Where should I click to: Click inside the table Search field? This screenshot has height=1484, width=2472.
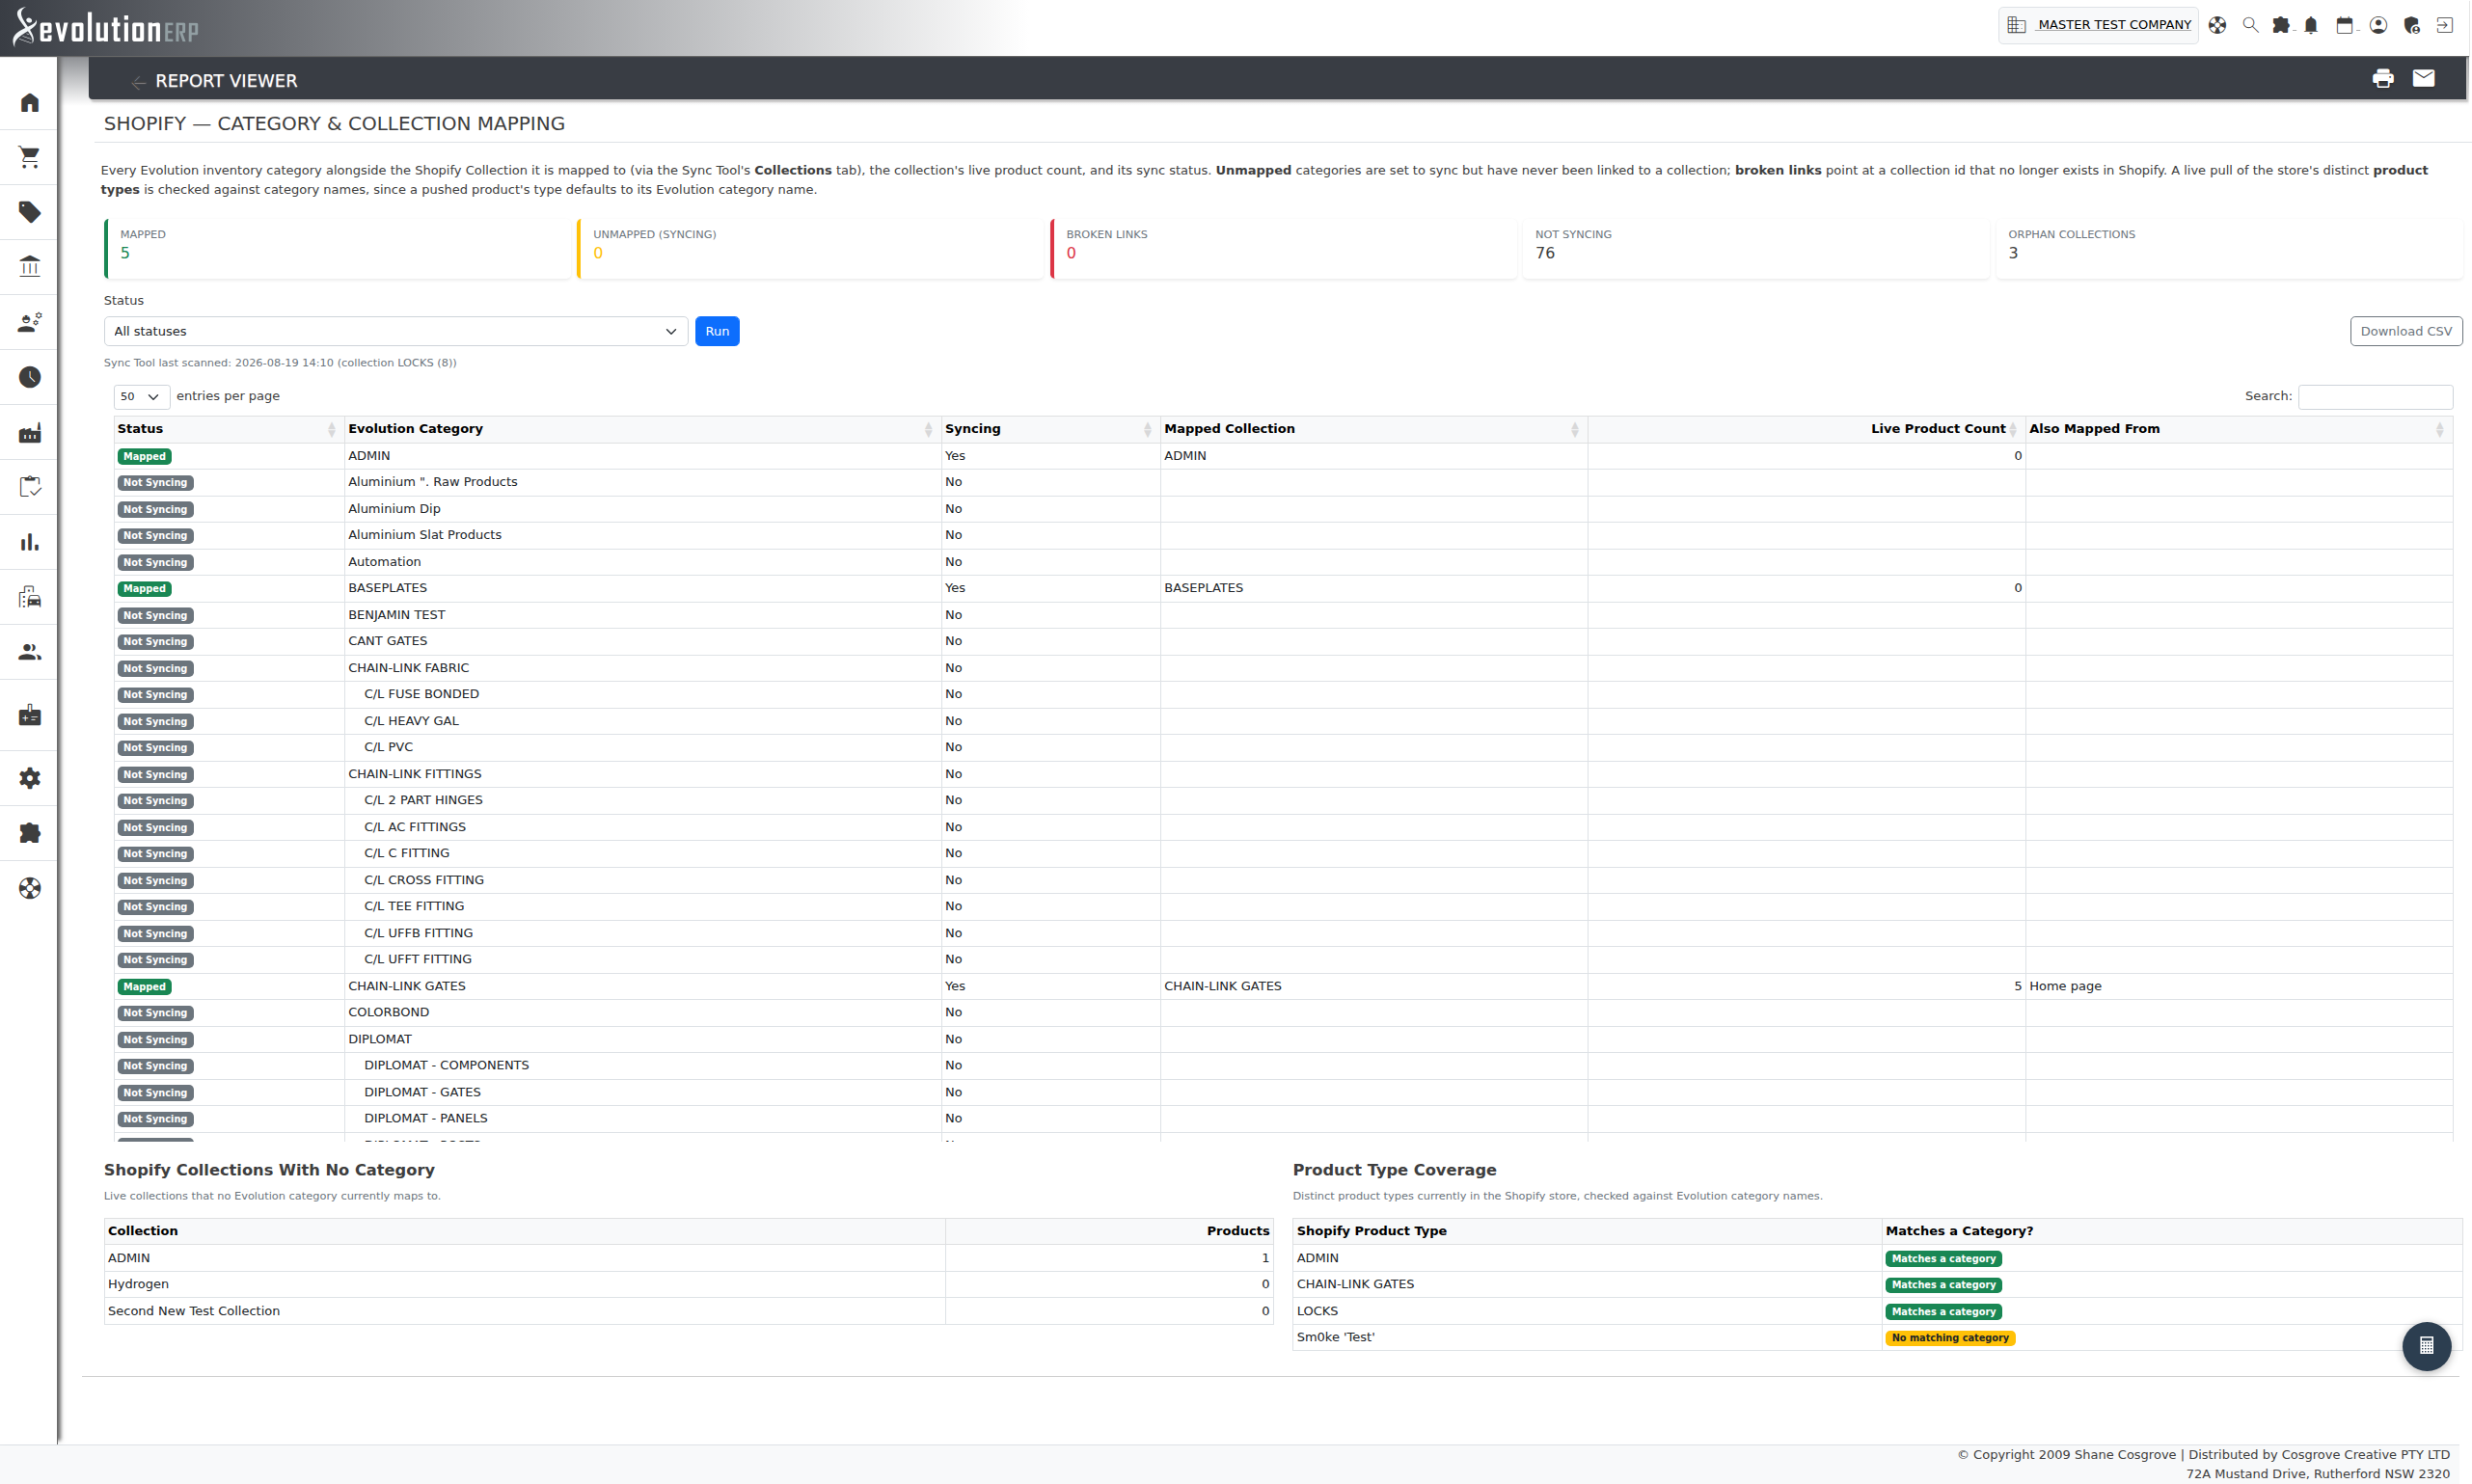click(x=2375, y=397)
